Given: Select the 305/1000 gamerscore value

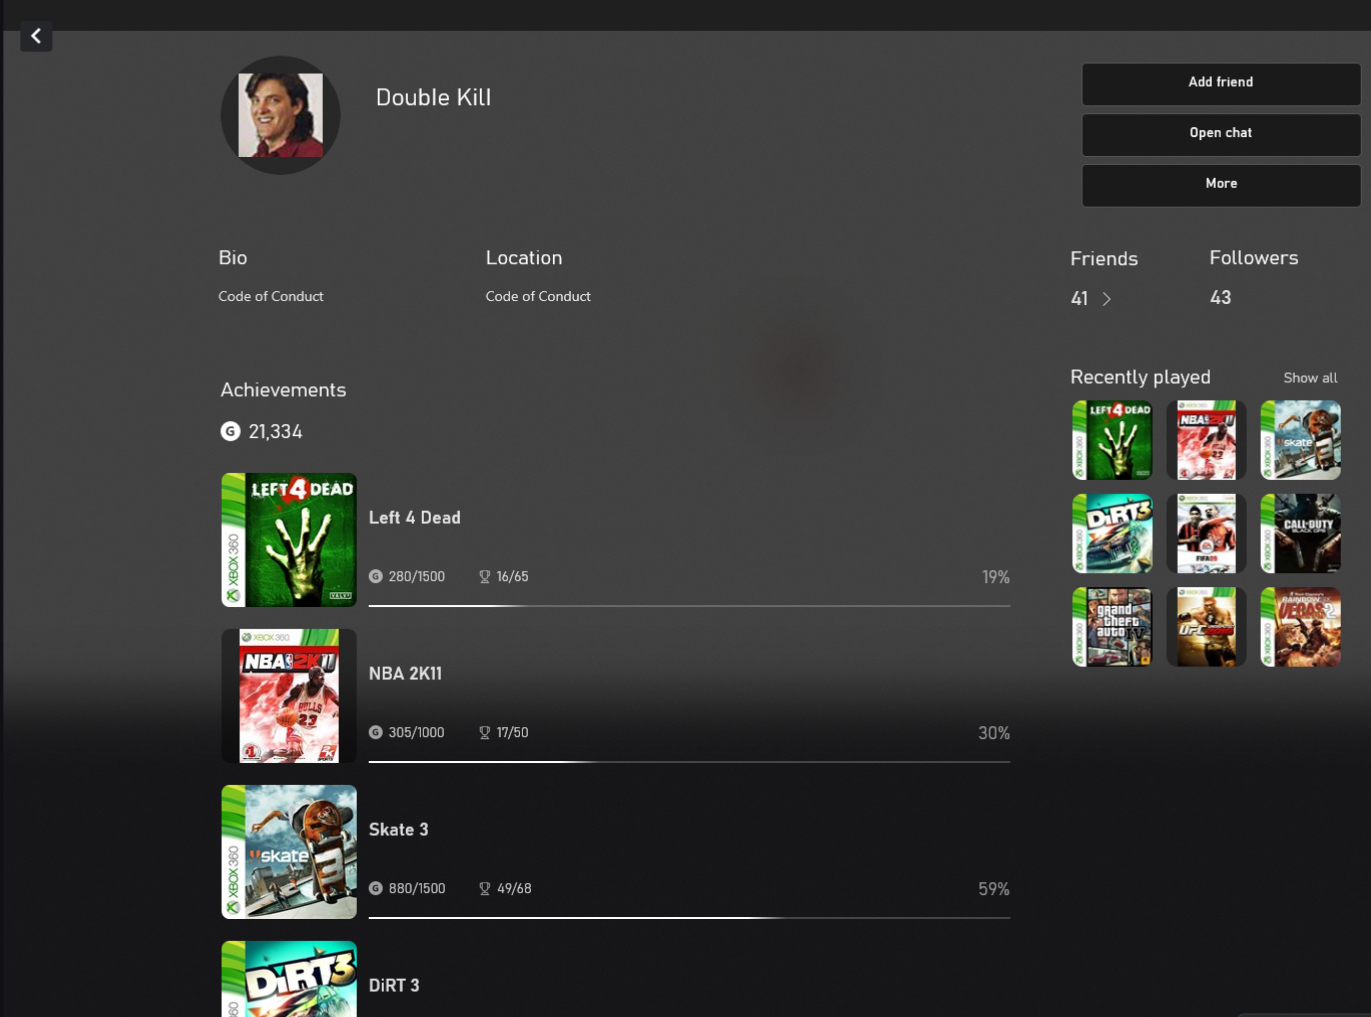Looking at the screenshot, I should point(417,733).
